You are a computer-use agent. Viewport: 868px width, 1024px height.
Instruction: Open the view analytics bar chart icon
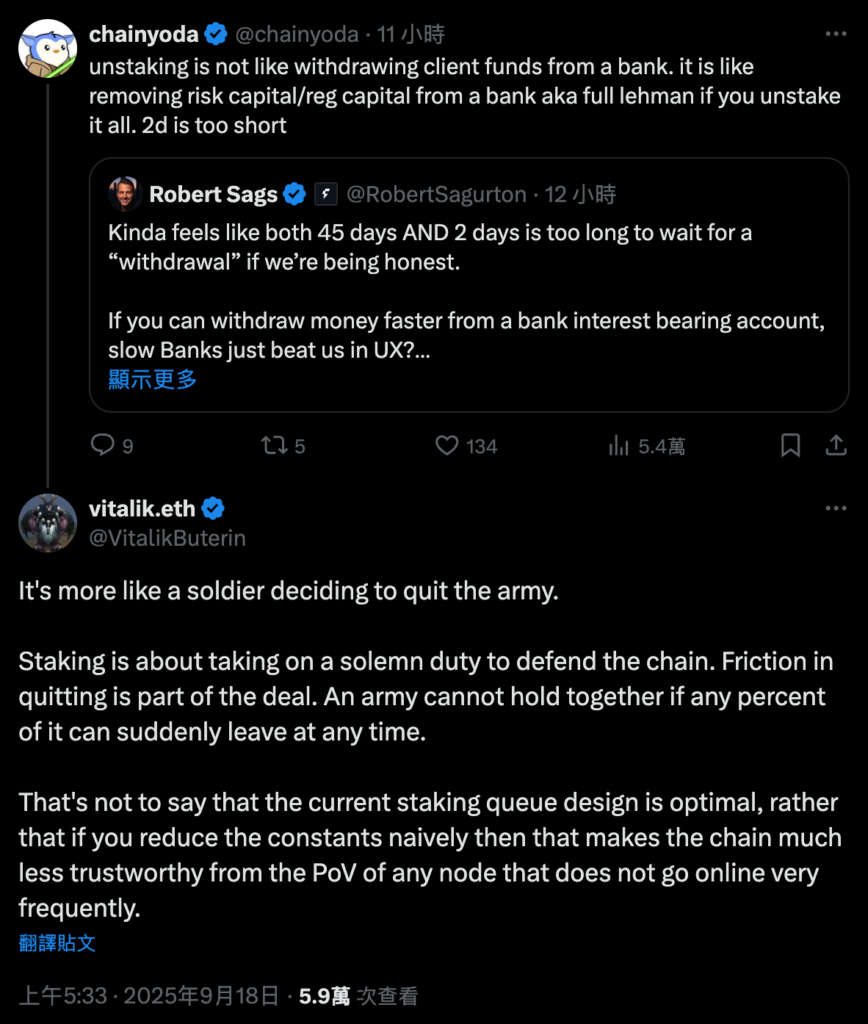(x=619, y=445)
